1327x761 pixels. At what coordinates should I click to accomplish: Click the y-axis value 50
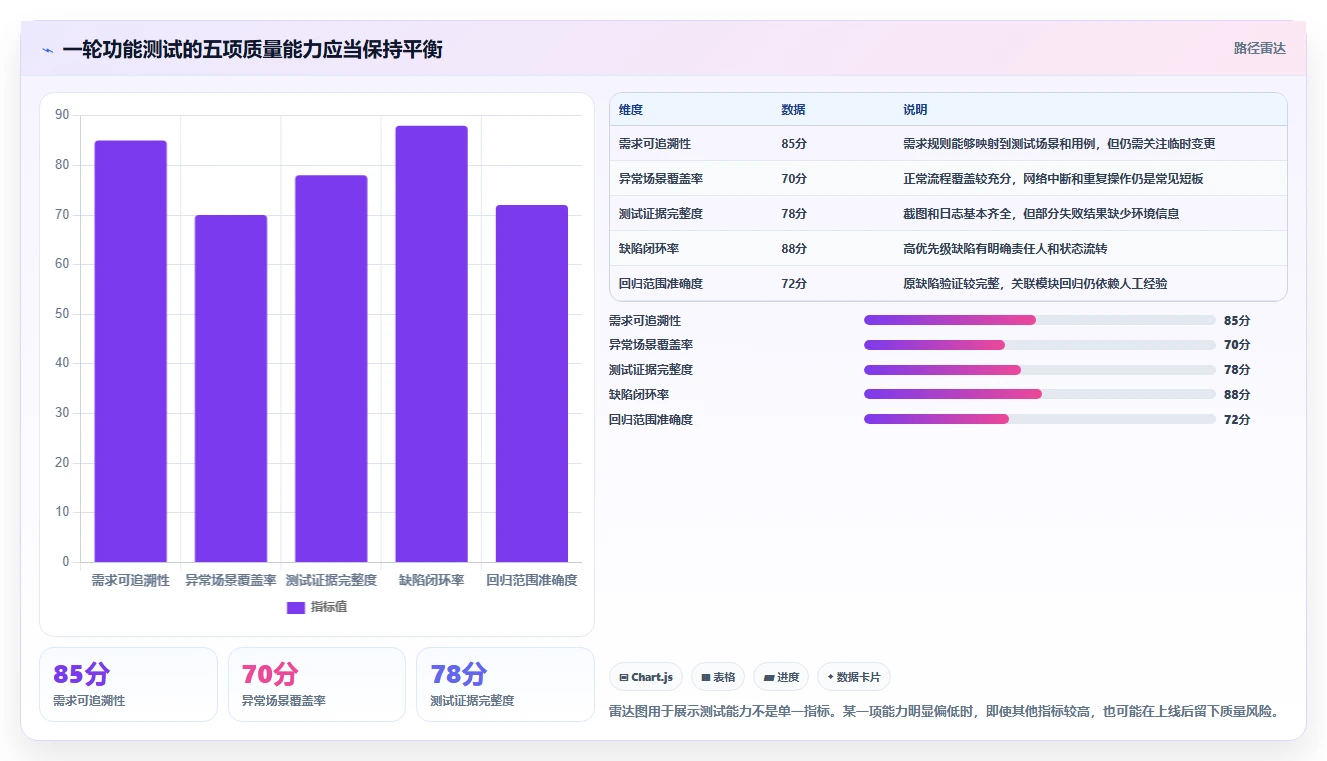pos(62,314)
